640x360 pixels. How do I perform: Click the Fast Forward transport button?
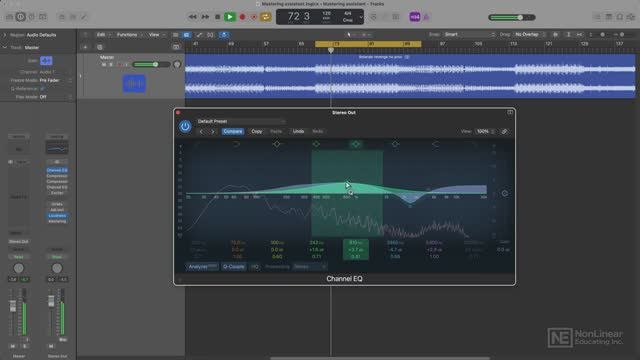[205, 17]
